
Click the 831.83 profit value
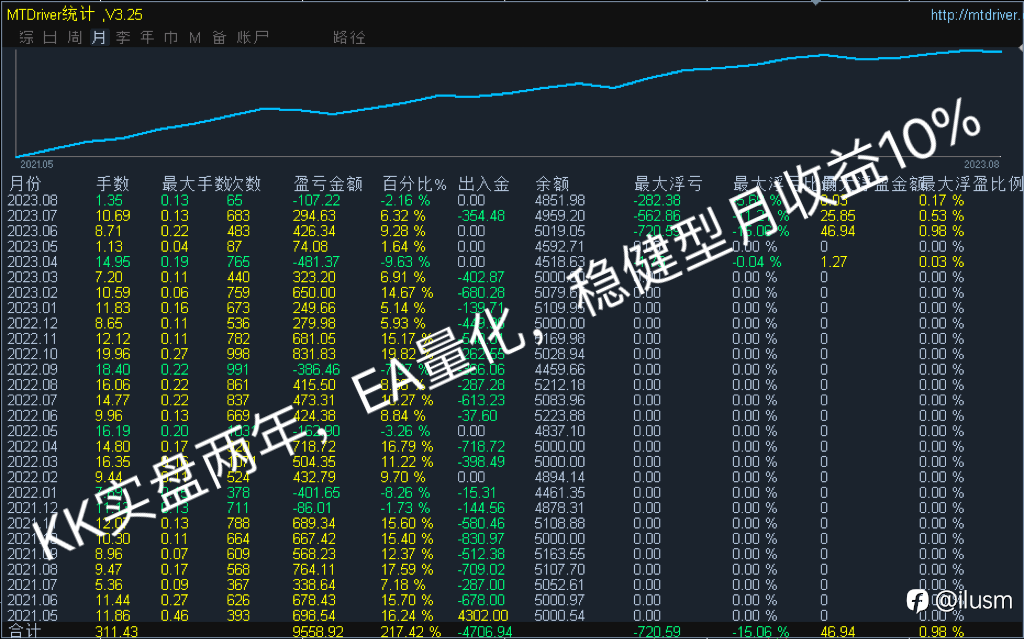coord(314,354)
